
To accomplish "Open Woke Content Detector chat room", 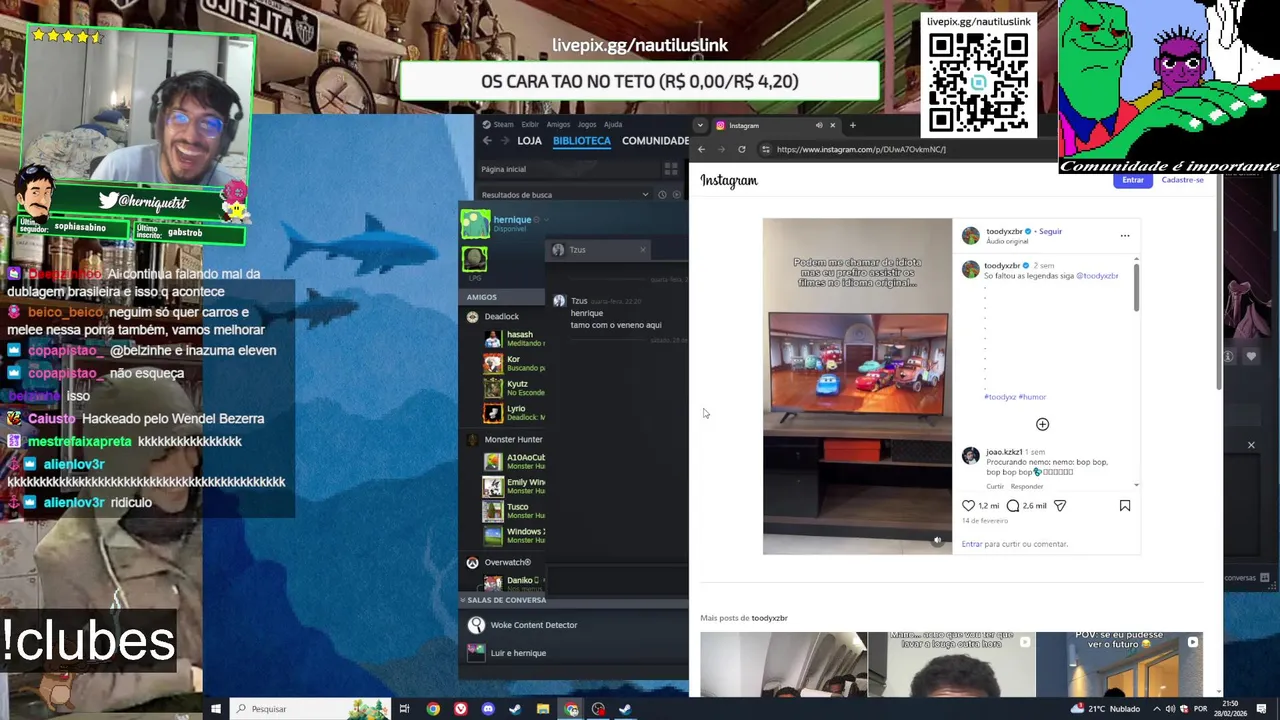I will click(x=523, y=626).
